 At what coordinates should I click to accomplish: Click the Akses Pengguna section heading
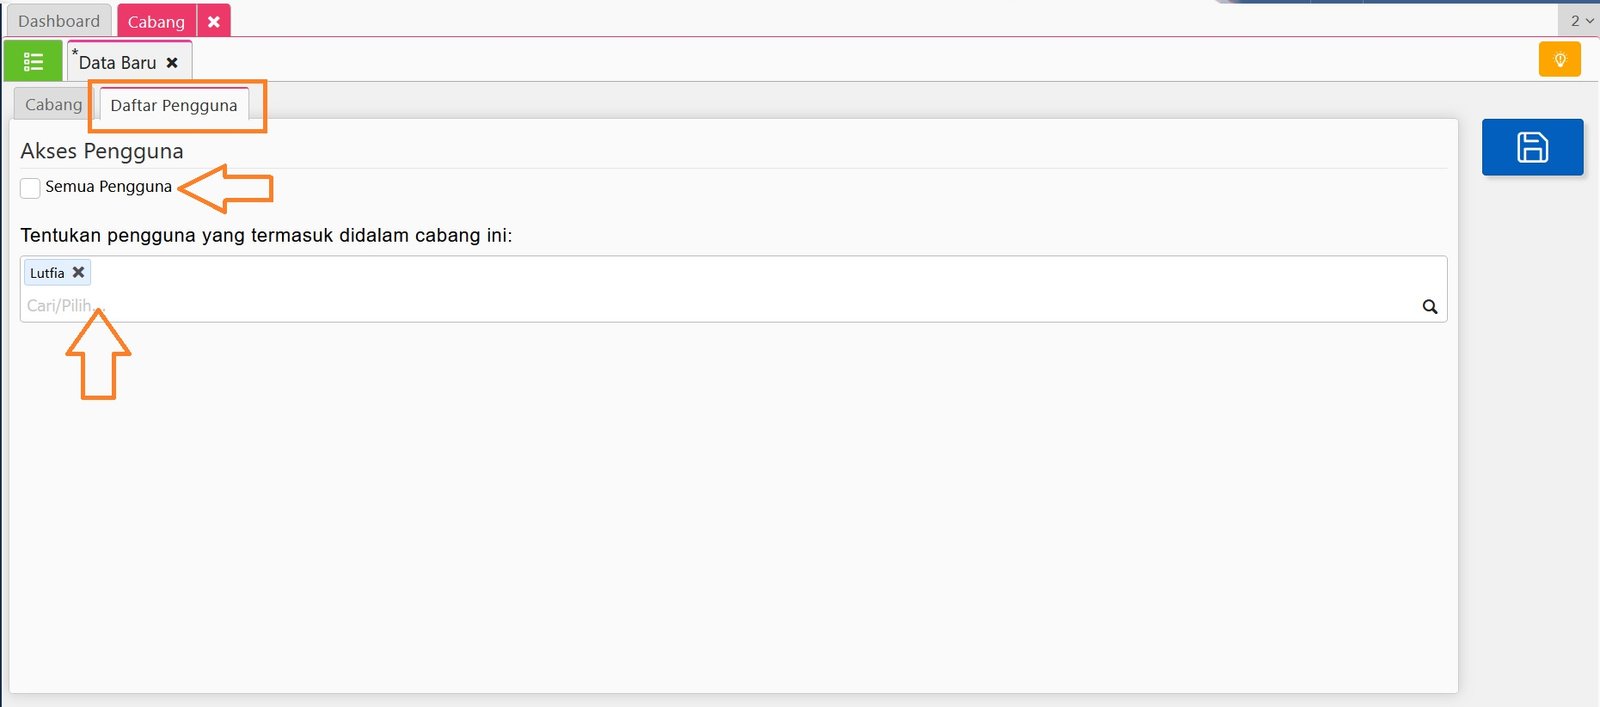pyautogui.click(x=102, y=151)
